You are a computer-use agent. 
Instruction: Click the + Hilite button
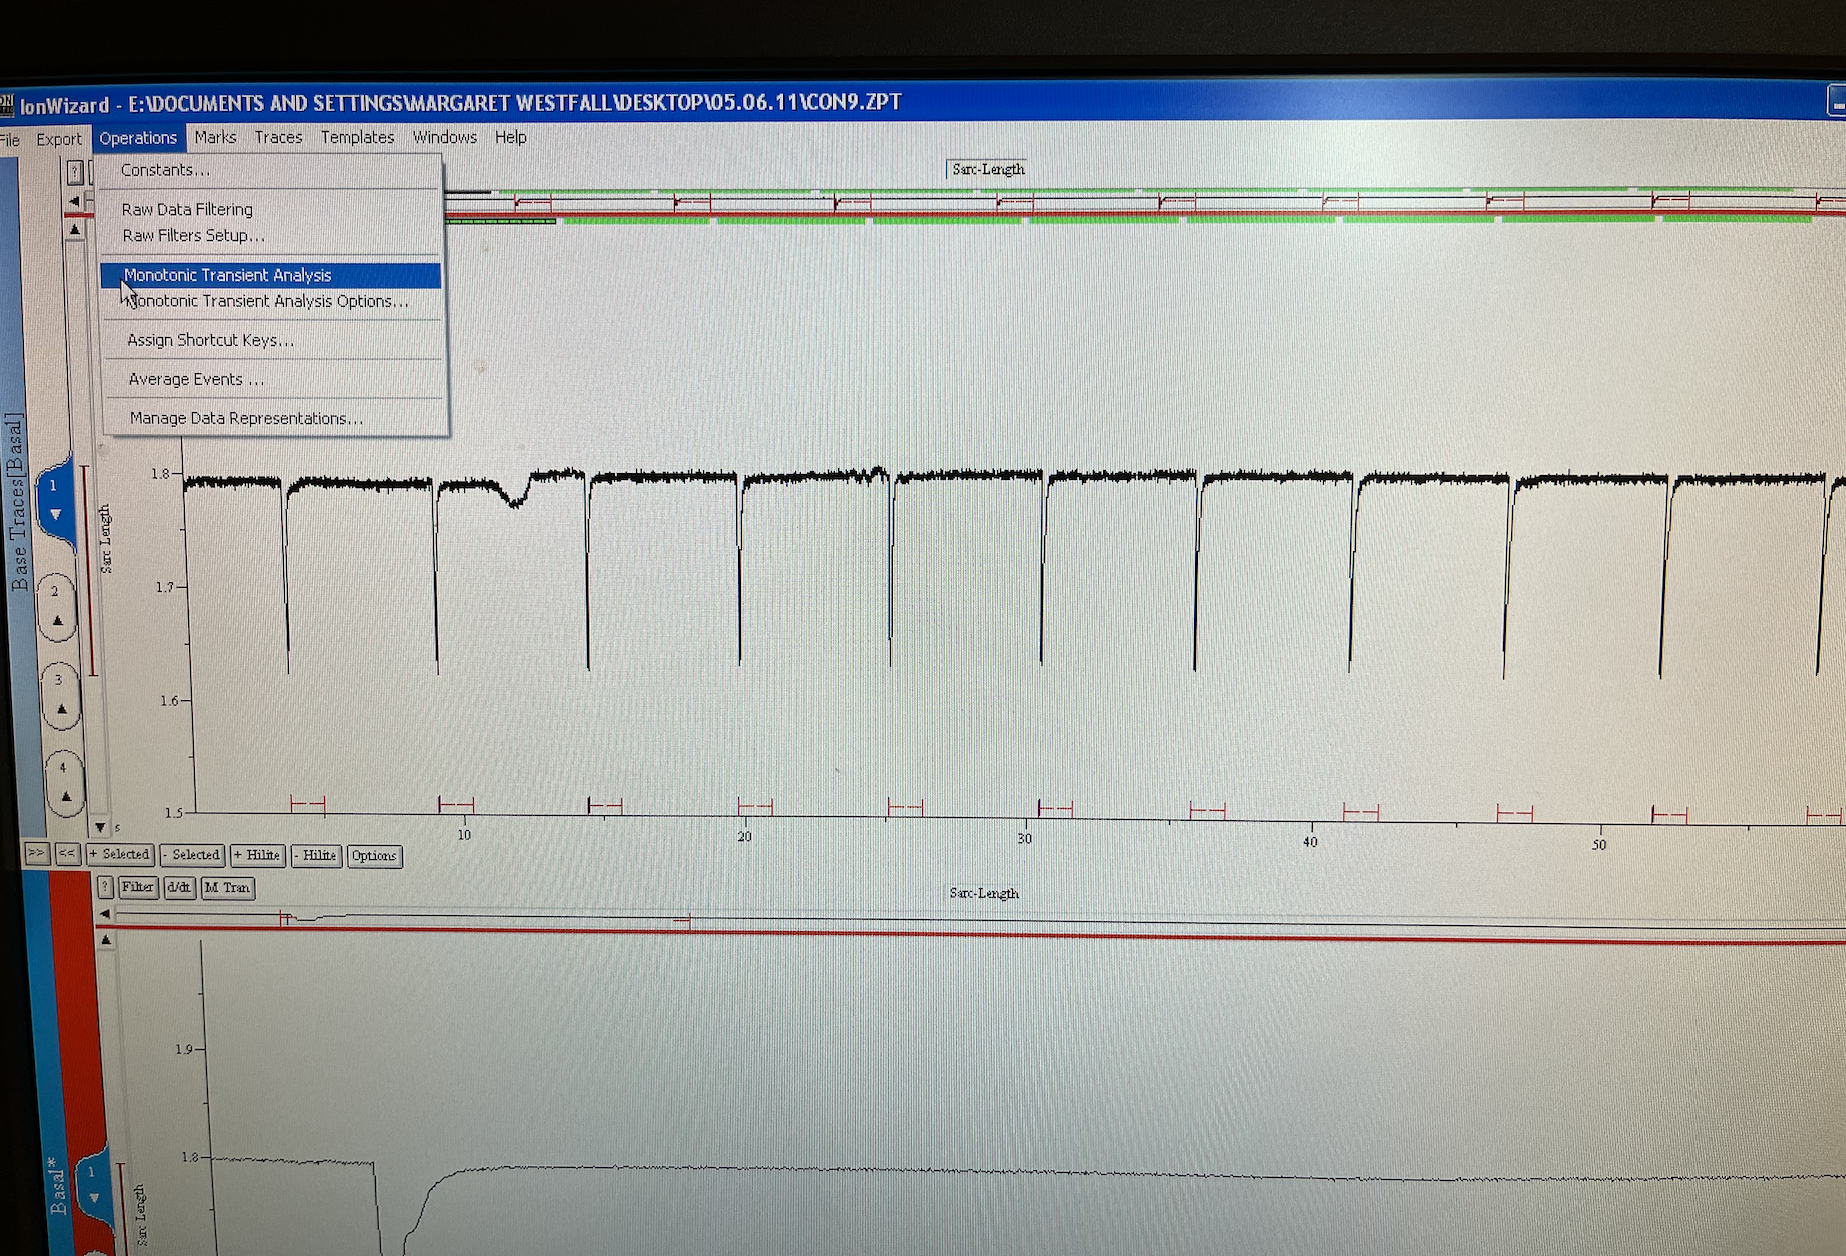[258, 856]
